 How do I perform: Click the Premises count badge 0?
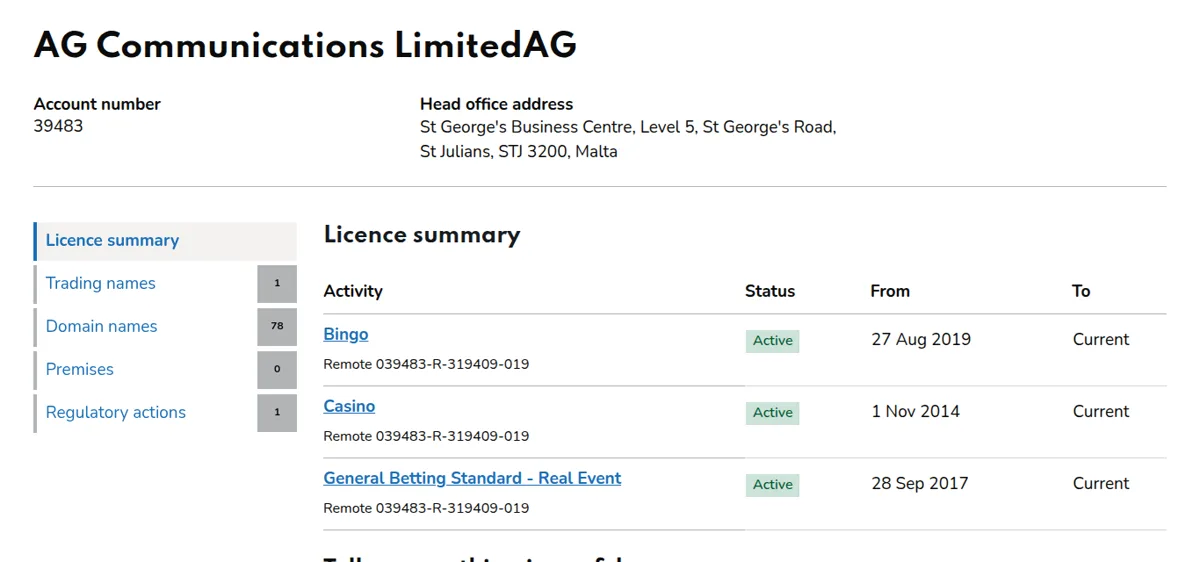(277, 370)
